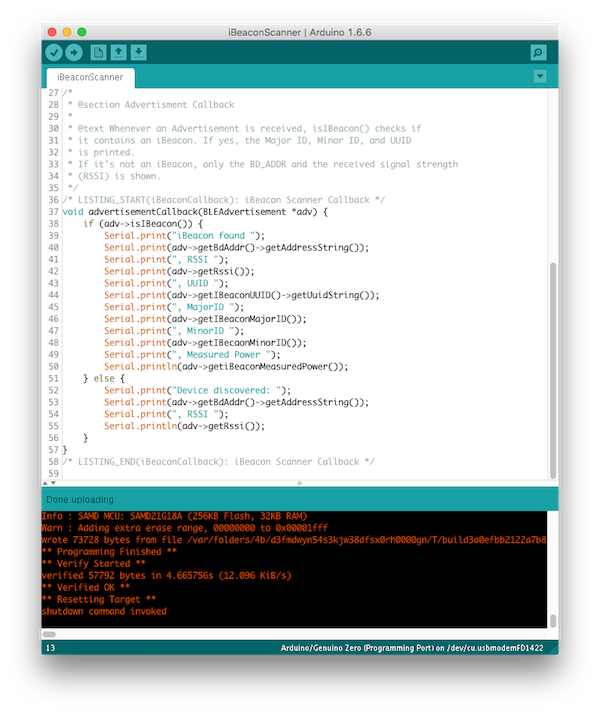Click the red close window button
Viewport: 600px width, 714px height.
pyautogui.click(x=52, y=32)
